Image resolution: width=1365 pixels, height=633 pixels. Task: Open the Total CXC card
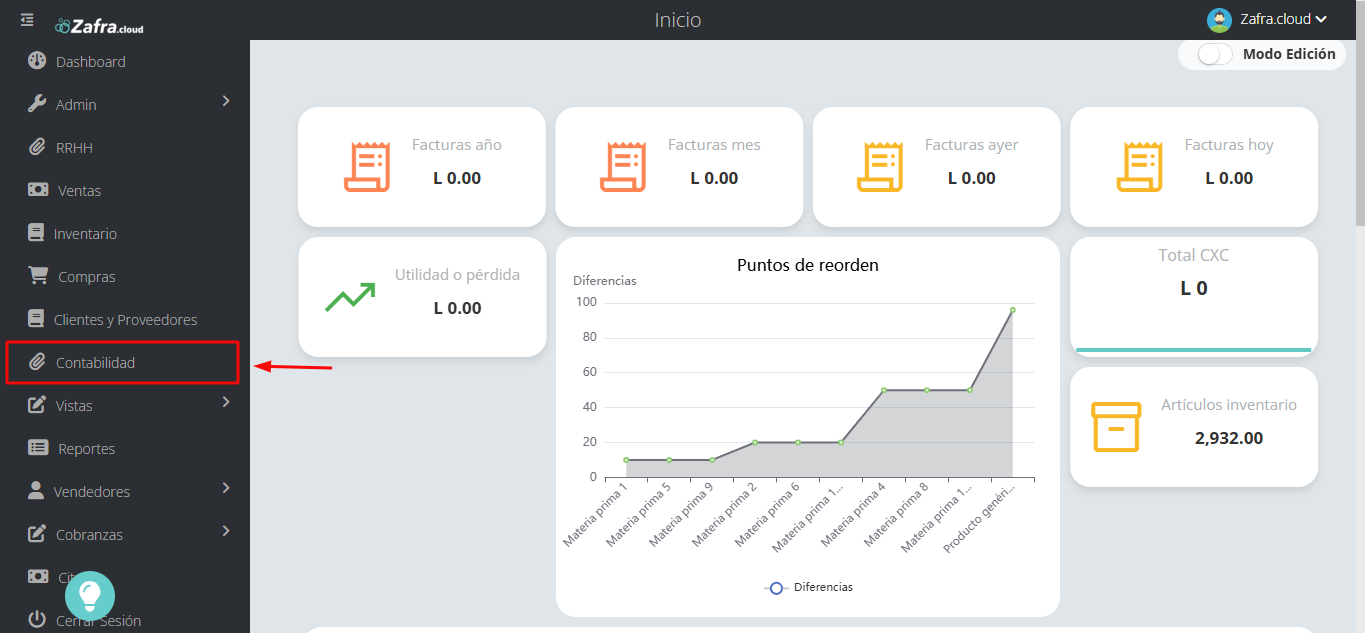(1194, 297)
